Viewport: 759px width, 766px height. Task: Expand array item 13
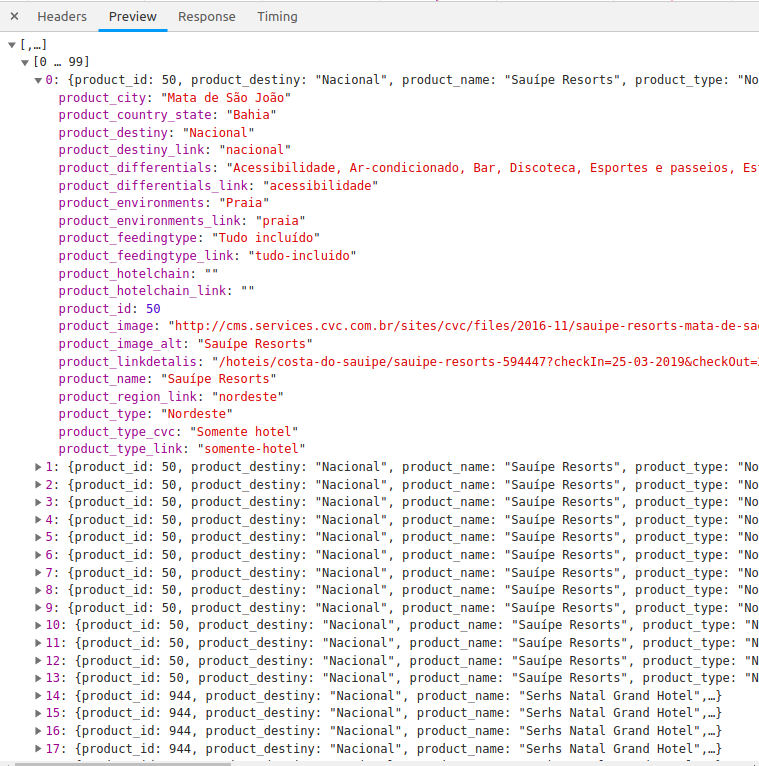coord(38,678)
